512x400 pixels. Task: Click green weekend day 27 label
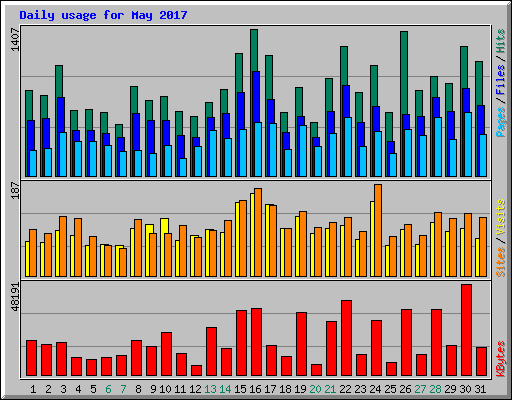420,389
